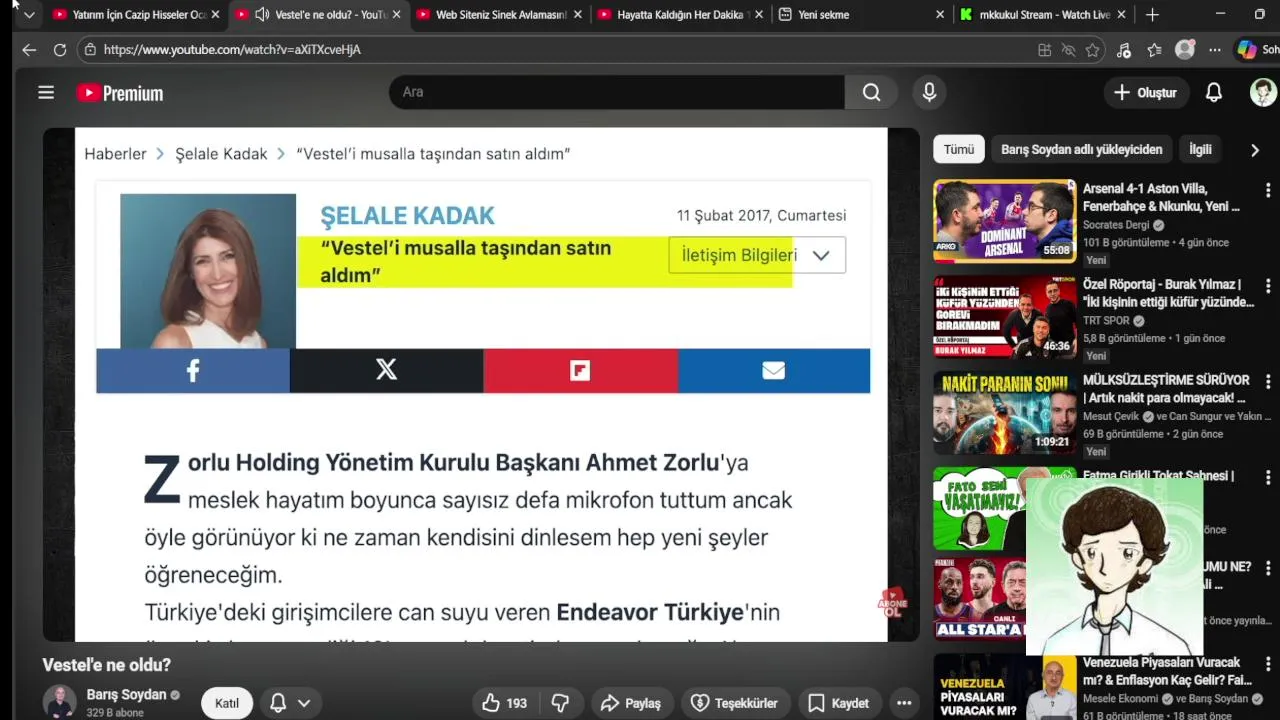This screenshot has width=1280, height=720.
Task: Select the Tümü filter chip
Action: [958, 150]
